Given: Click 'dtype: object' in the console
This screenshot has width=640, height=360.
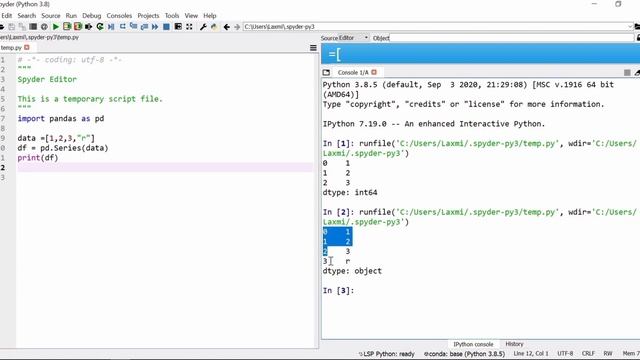Looking at the screenshot, I should click(x=352, y=271).
